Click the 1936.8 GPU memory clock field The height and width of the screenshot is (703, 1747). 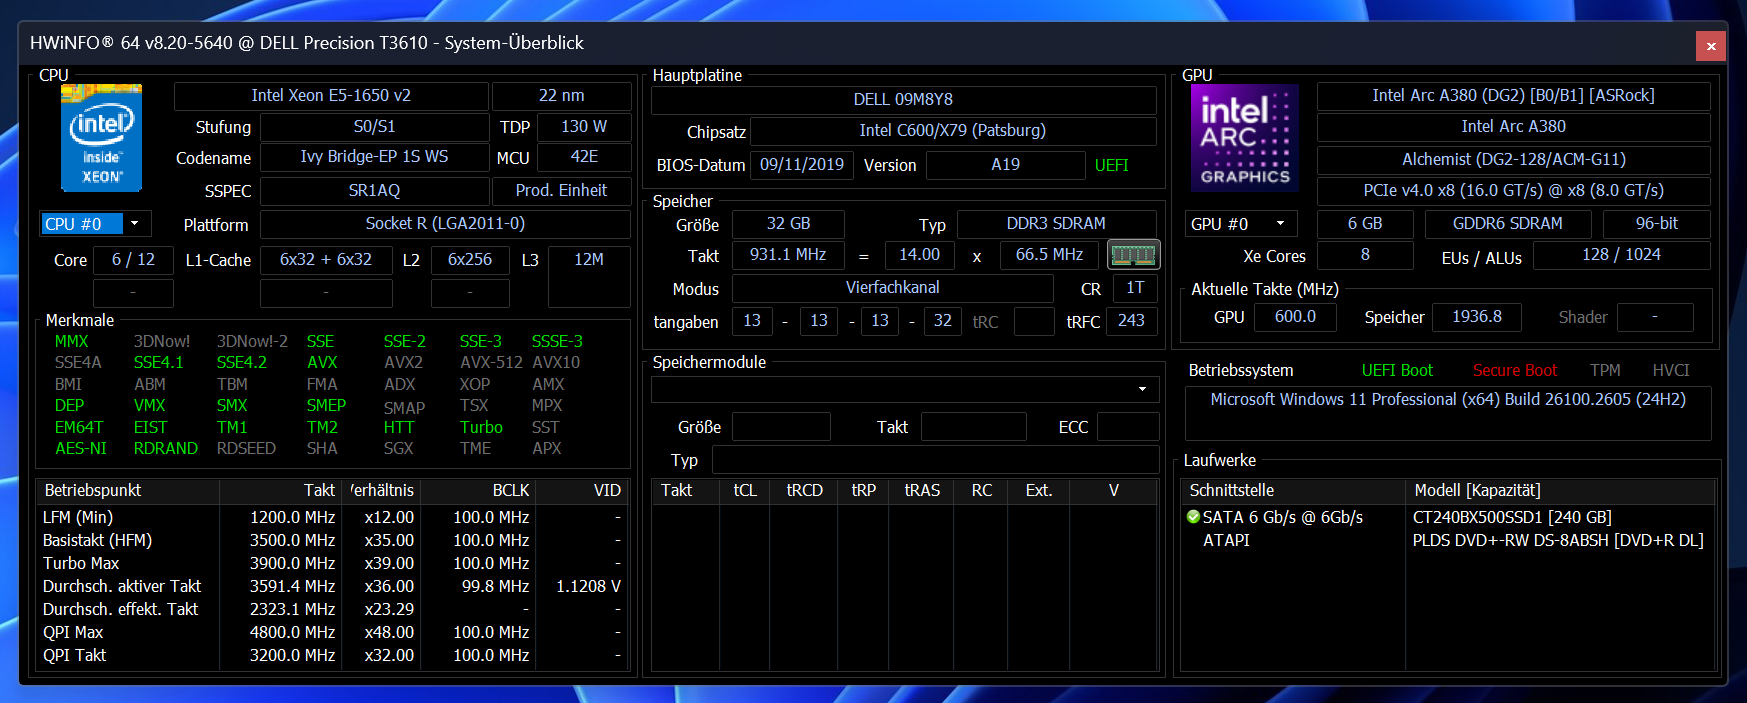click(1477, 317)
